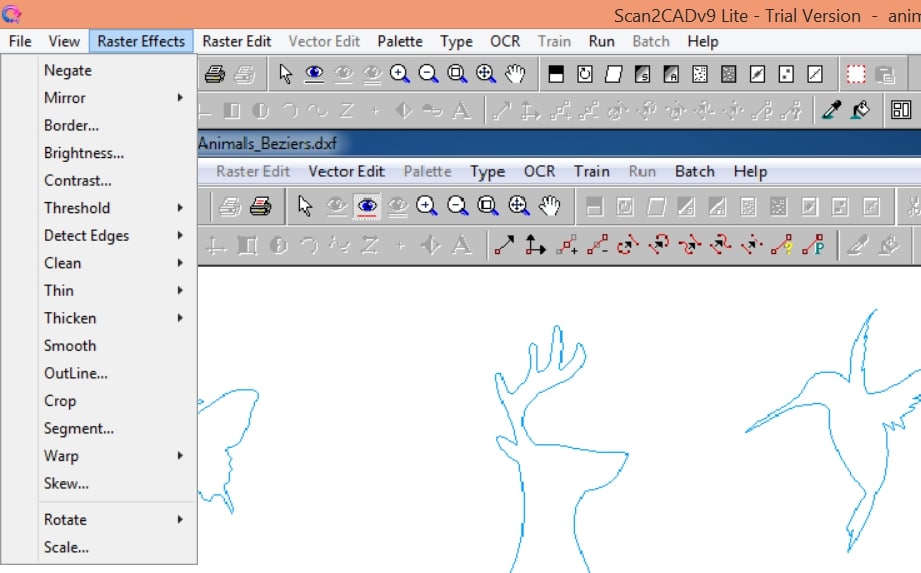This screenshot has height=573, width=921.
Task: Select the paint bucket fill tool
Action: pos(861,110)
